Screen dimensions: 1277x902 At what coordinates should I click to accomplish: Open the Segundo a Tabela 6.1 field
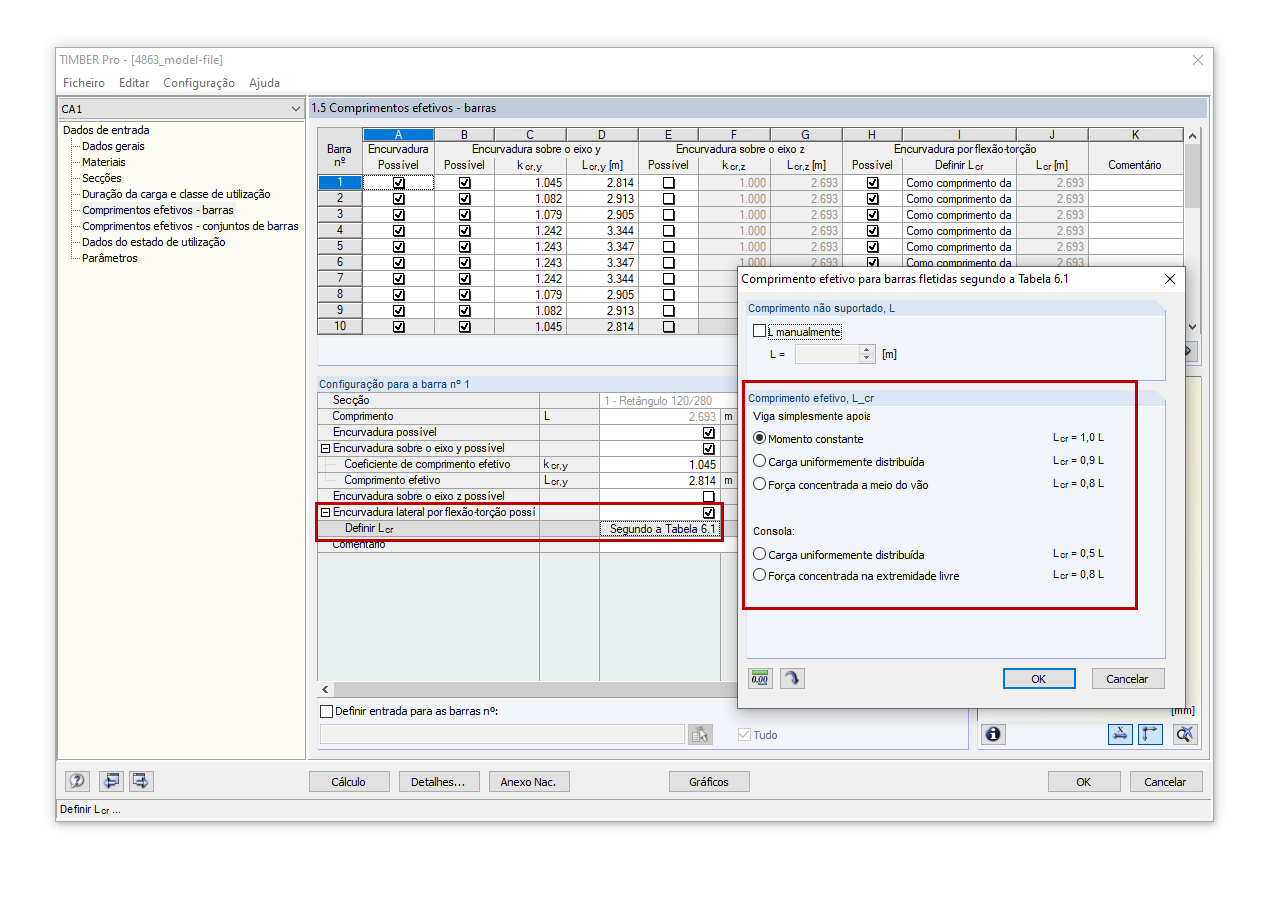point(660,529)
